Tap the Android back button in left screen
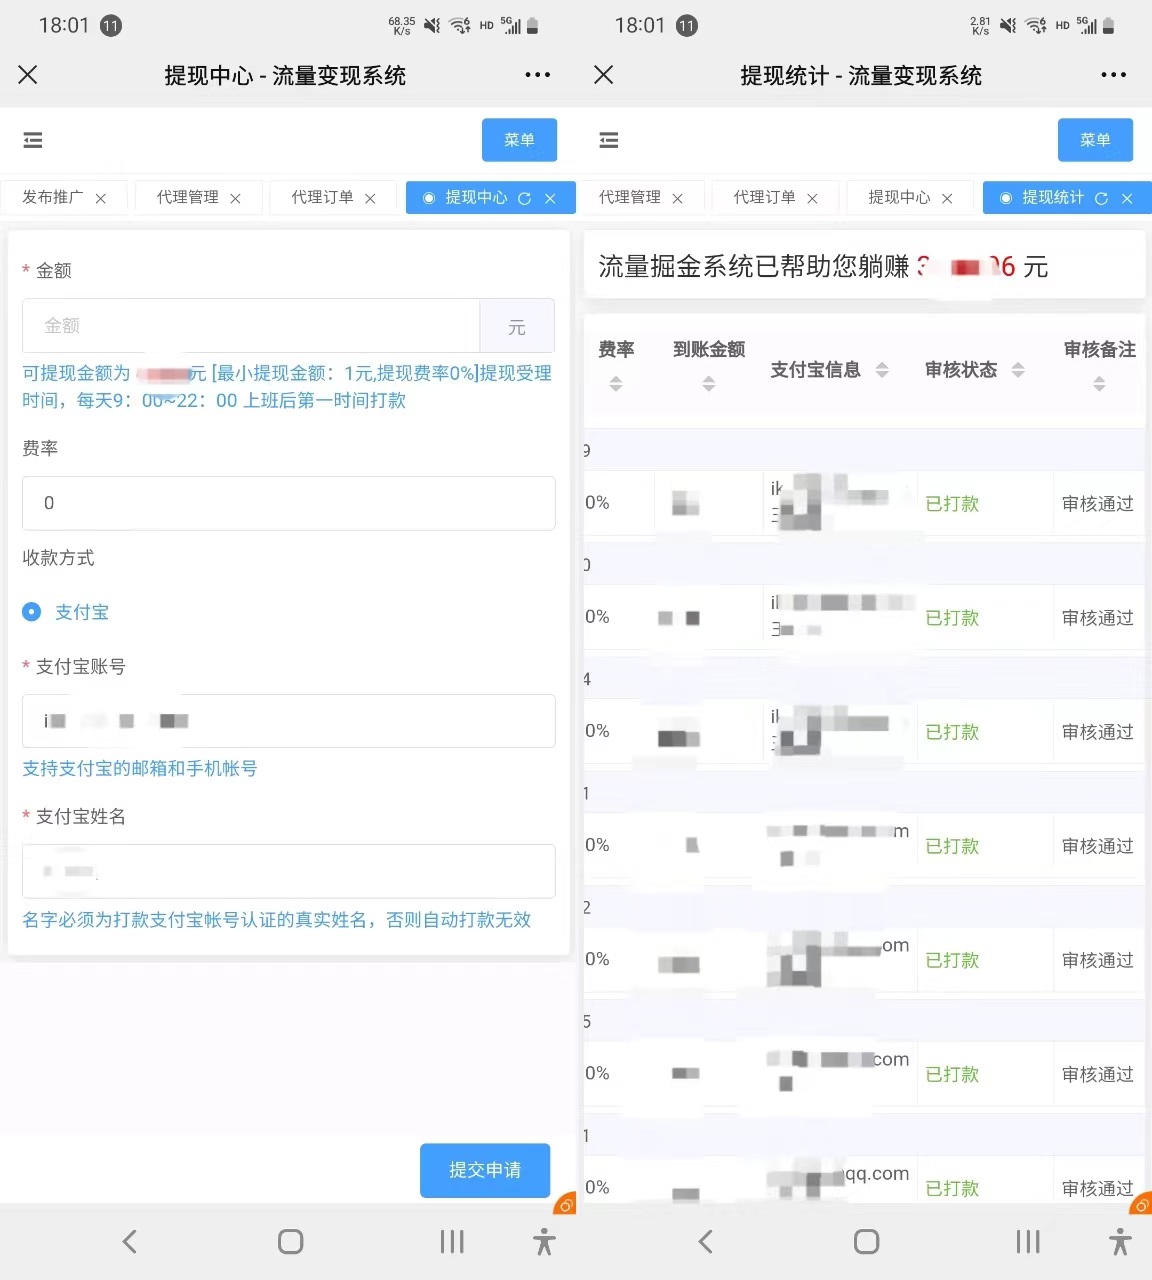Viewport: 1152px width, 1280px height. (130, 1242)
